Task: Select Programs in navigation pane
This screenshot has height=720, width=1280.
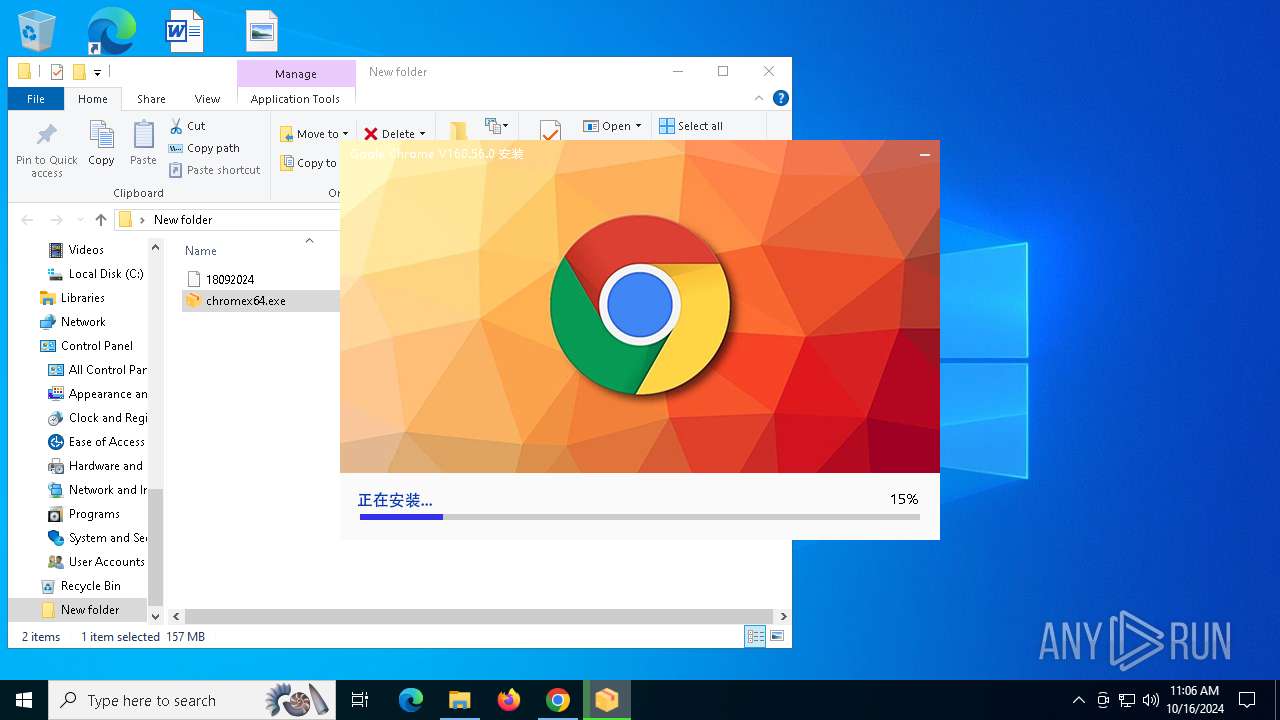Action: [94, 514]
